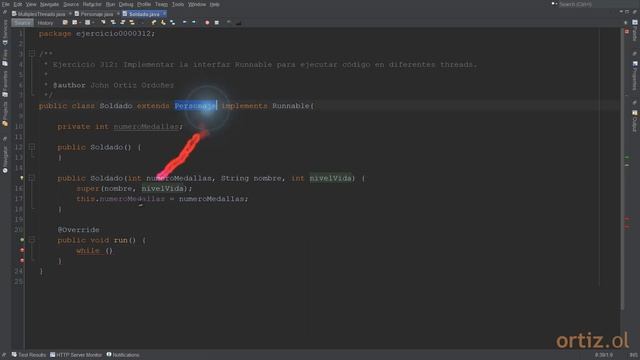640x360 pixels.
Task: Close the Soldado.java tab
Action: pyautogui.click(x=164, y=14)
